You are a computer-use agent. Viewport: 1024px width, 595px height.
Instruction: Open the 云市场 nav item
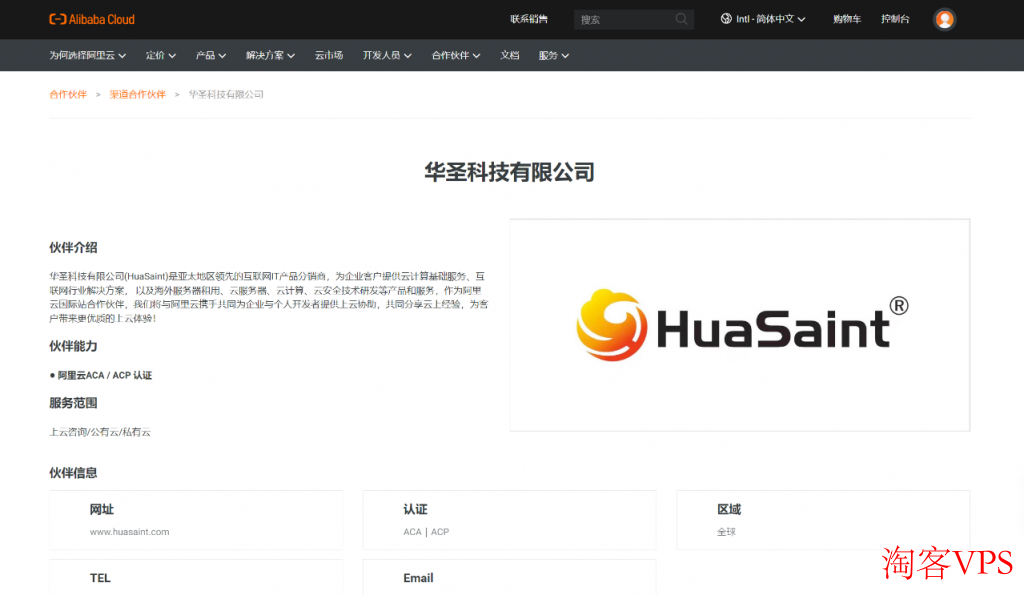(328, 56)
